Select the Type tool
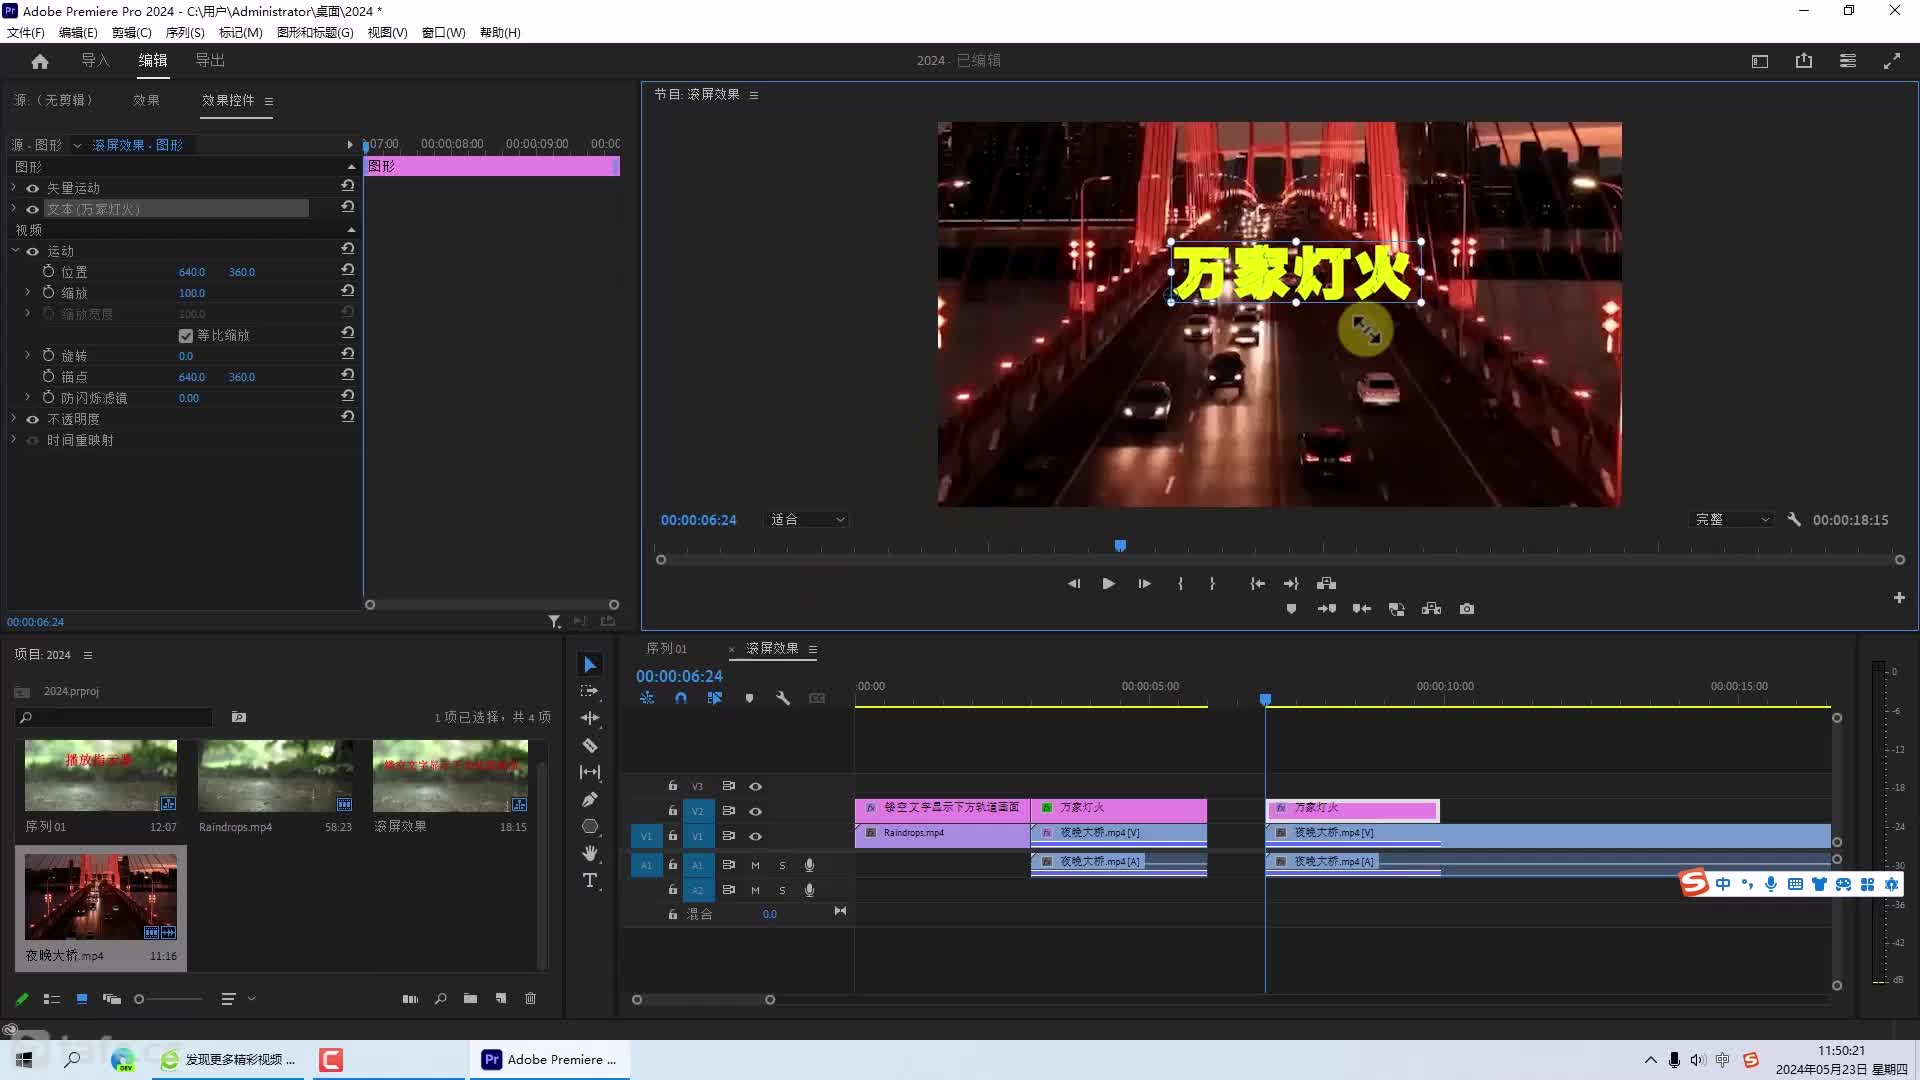Screen dimensions: 1920x1080 click(590, 880)
